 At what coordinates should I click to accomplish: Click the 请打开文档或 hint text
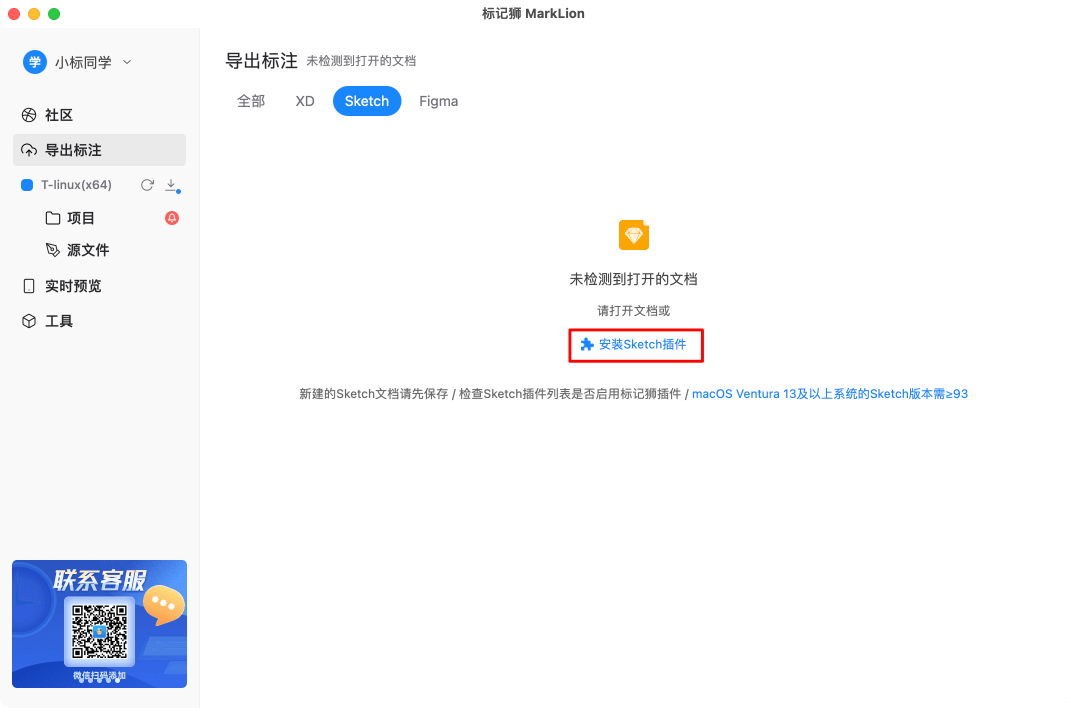pyautogui.click(x=633, y=311)
